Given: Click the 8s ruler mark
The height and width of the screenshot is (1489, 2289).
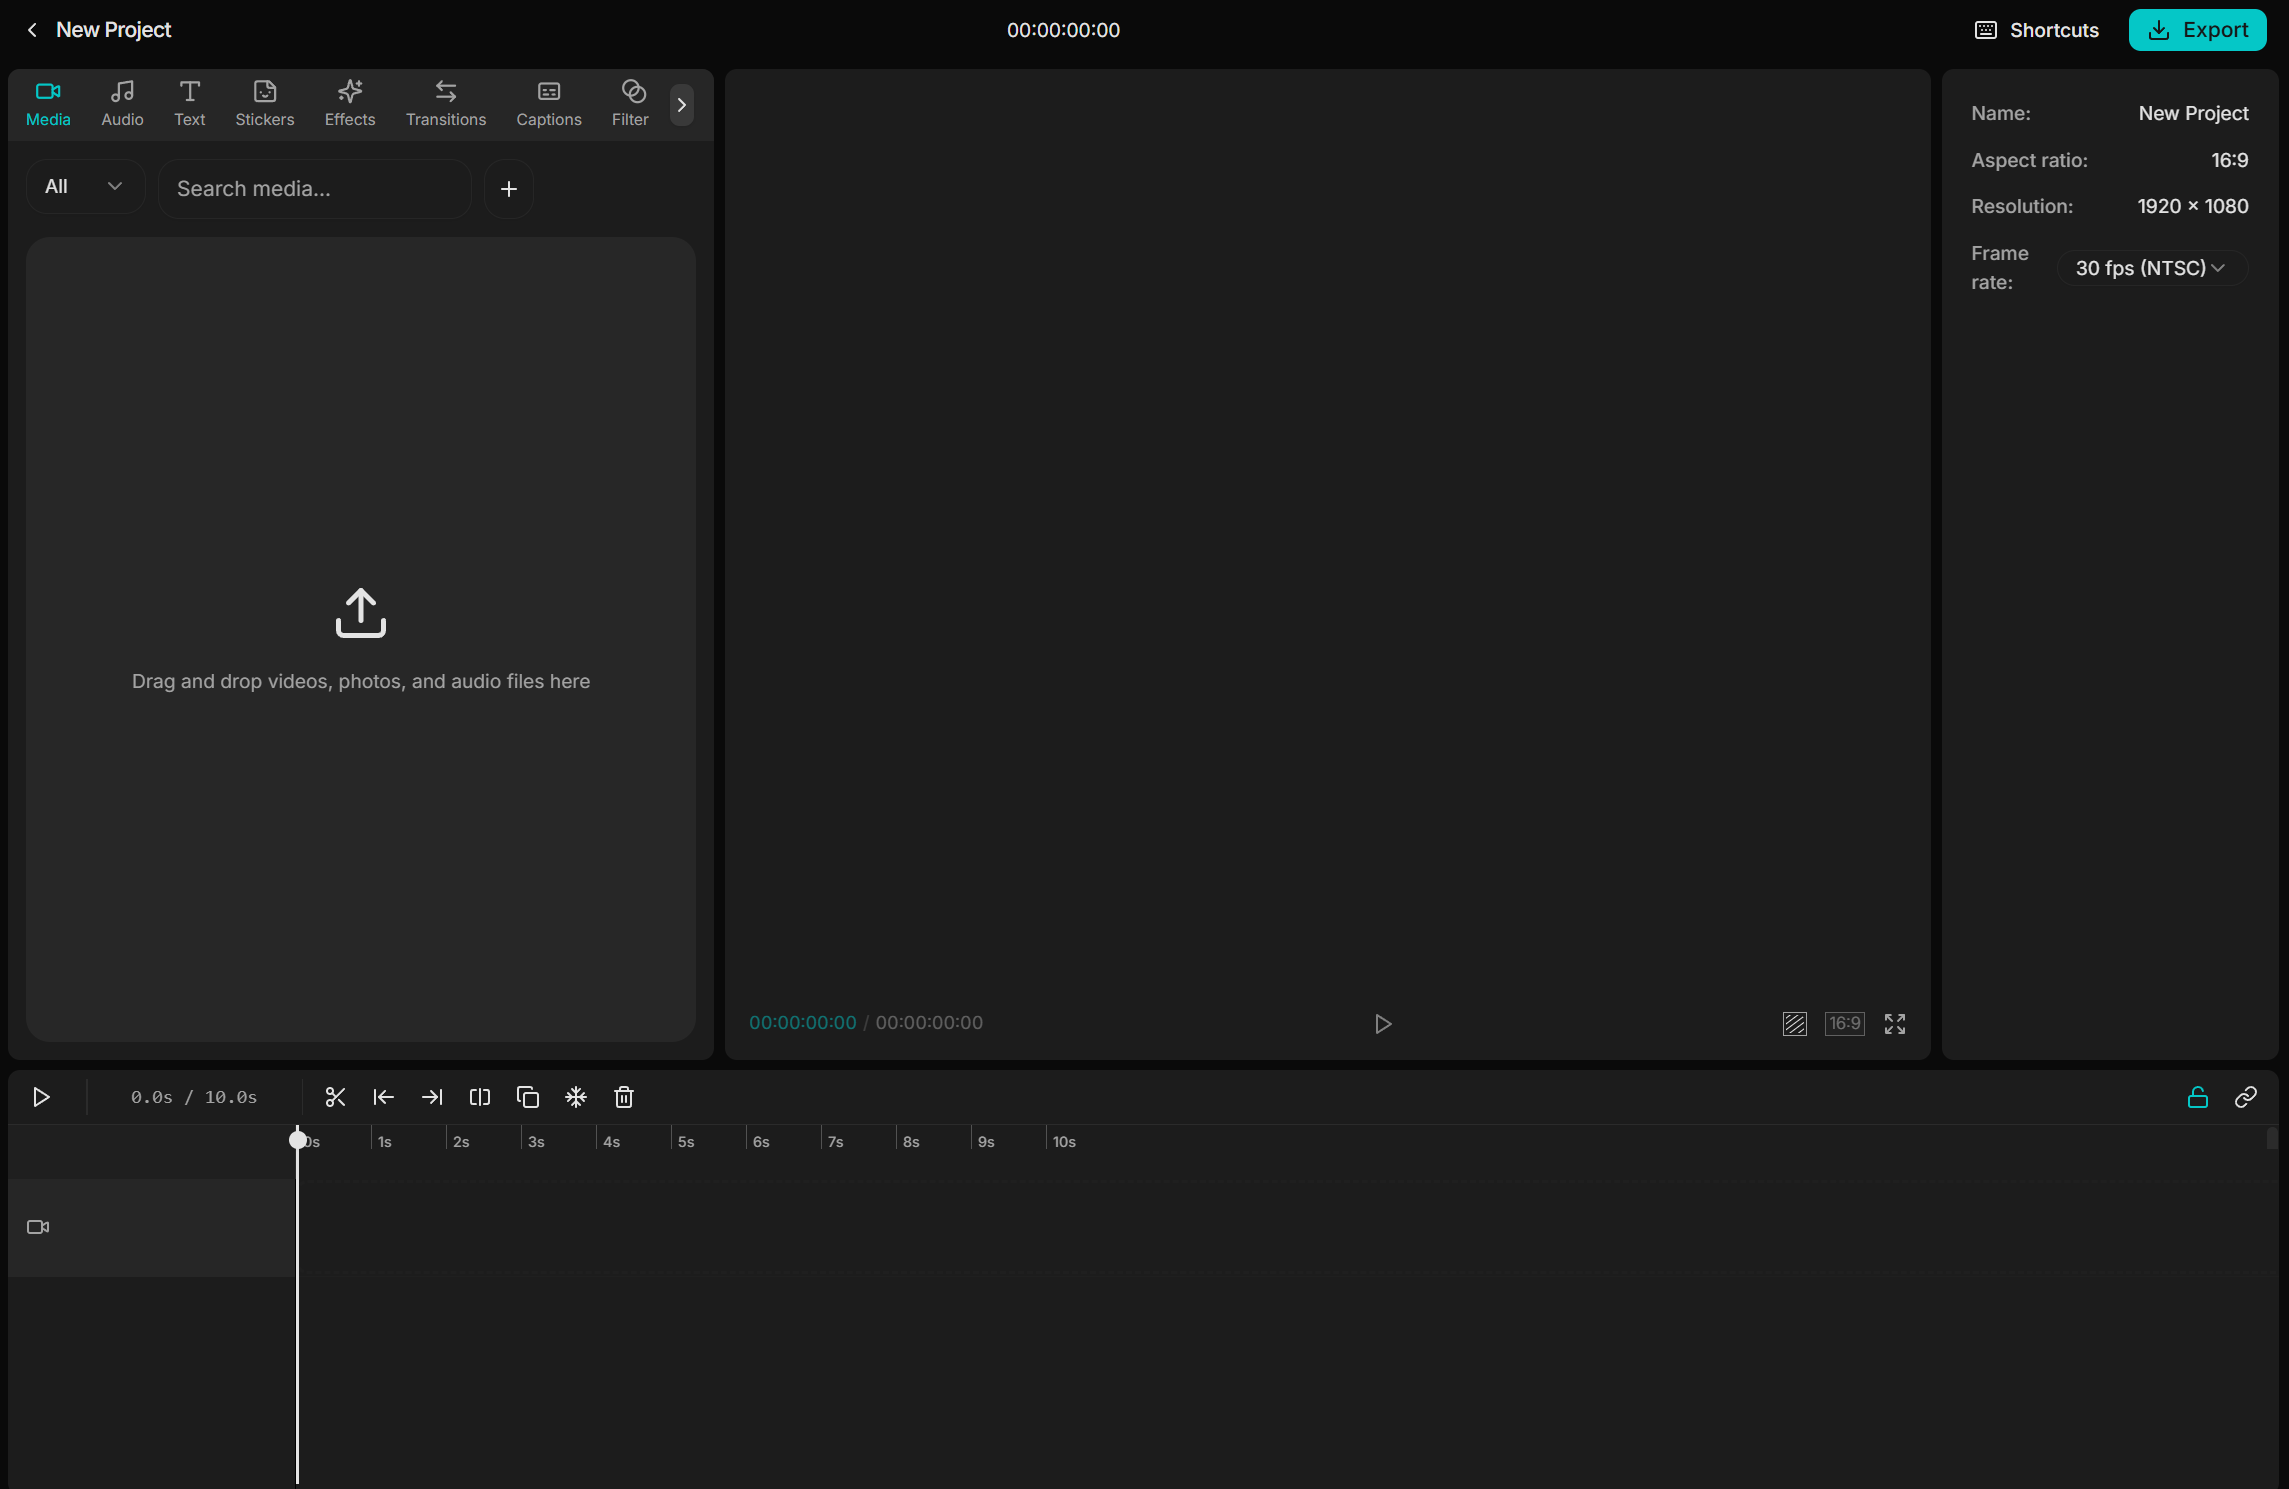Looking at the screenshot, I should [x=910, y=1141].
